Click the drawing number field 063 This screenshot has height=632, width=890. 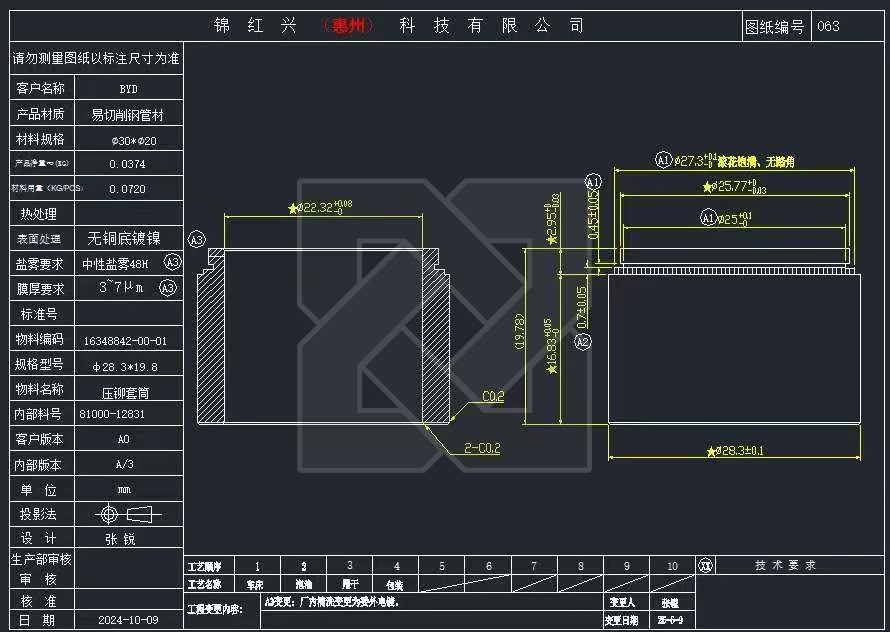point(828,27)
